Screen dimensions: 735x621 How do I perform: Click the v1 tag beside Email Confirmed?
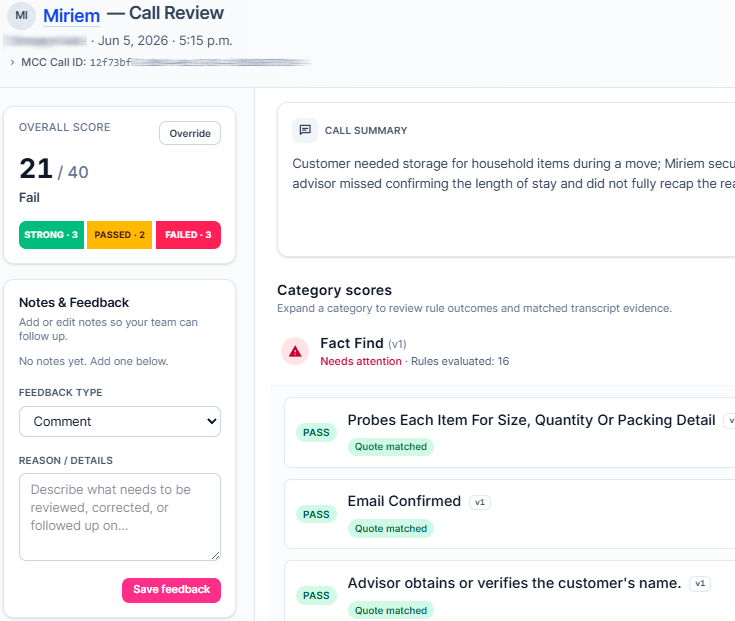coord(480,502)
